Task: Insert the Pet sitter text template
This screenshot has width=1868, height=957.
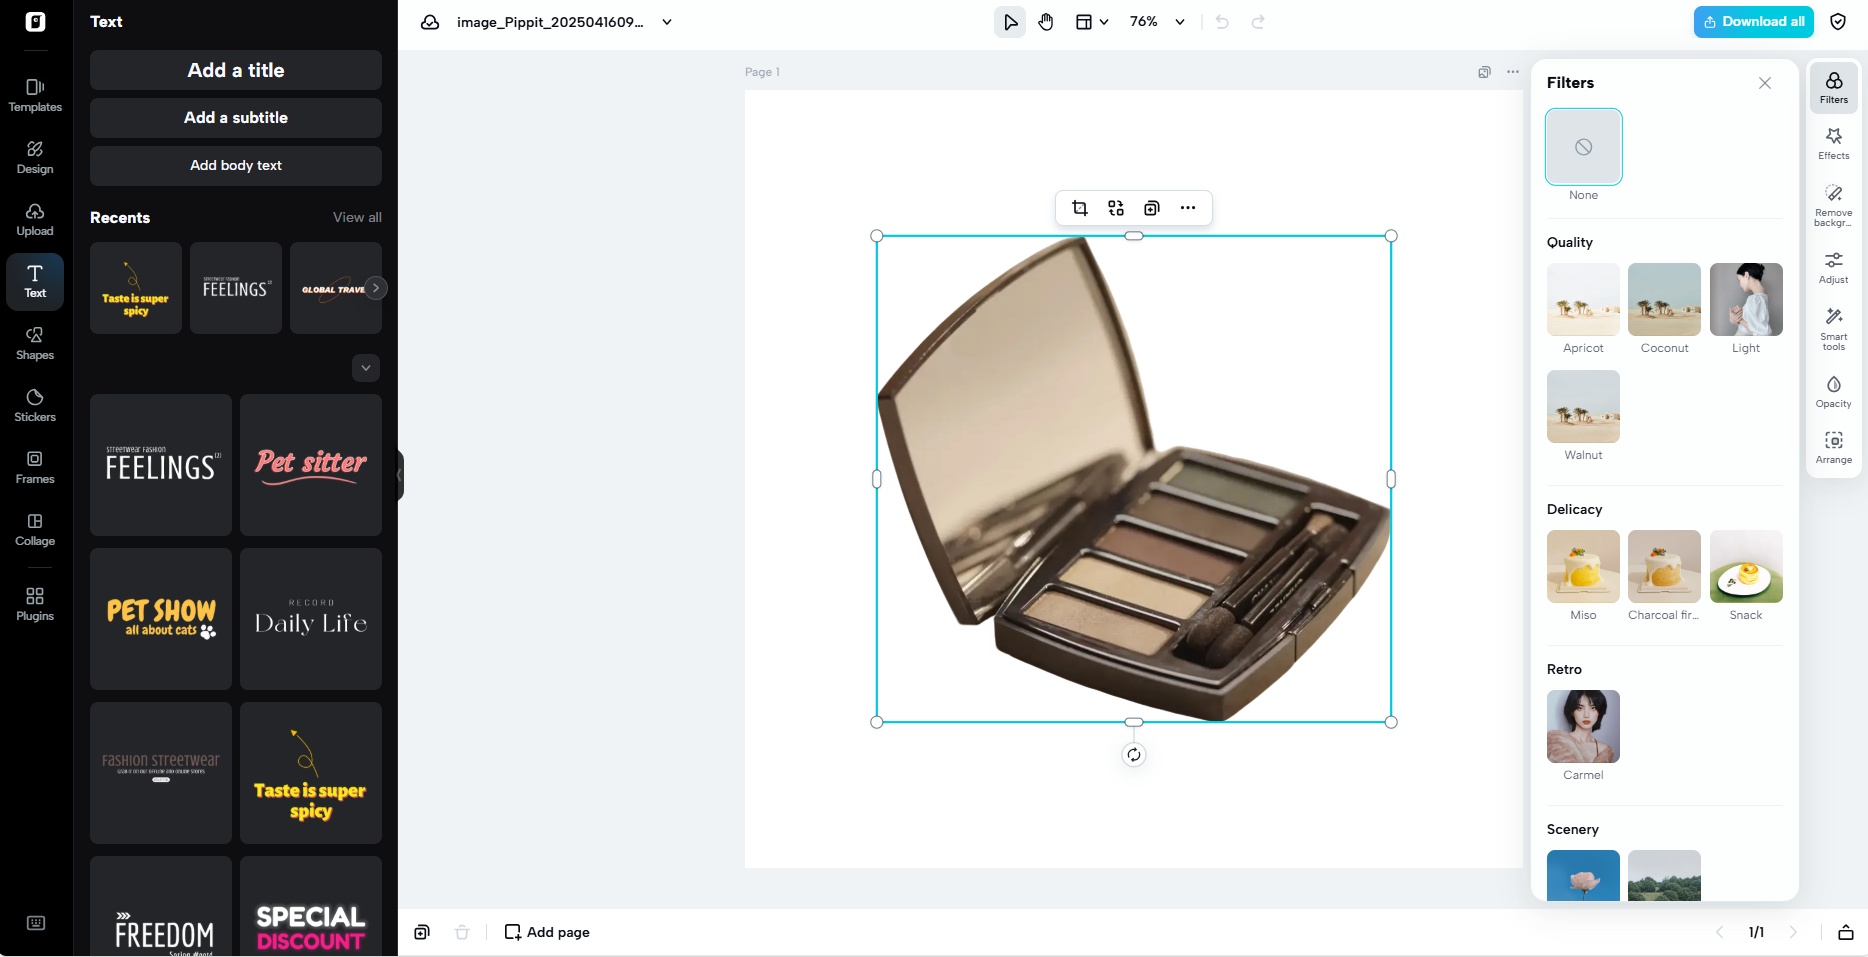Action: 311,465
